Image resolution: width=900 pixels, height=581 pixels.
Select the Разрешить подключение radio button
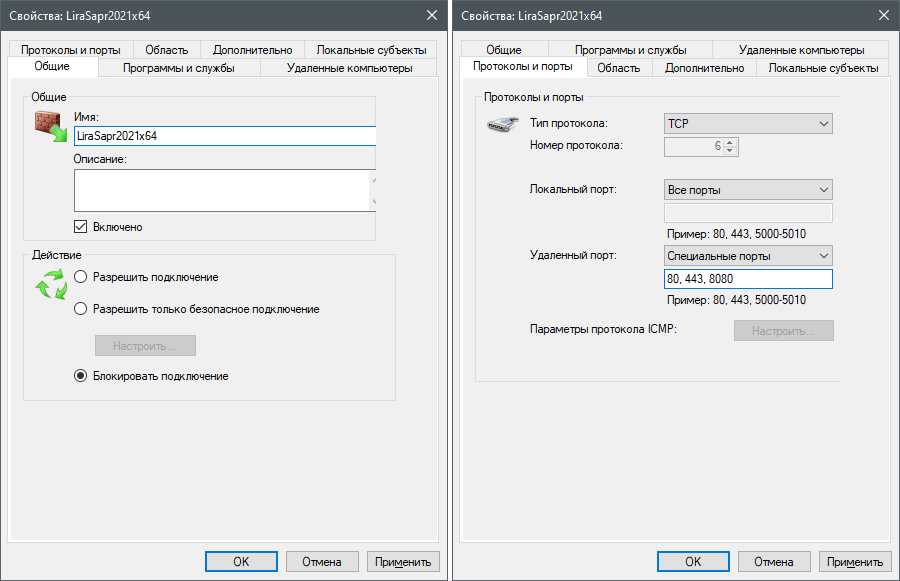80,277
